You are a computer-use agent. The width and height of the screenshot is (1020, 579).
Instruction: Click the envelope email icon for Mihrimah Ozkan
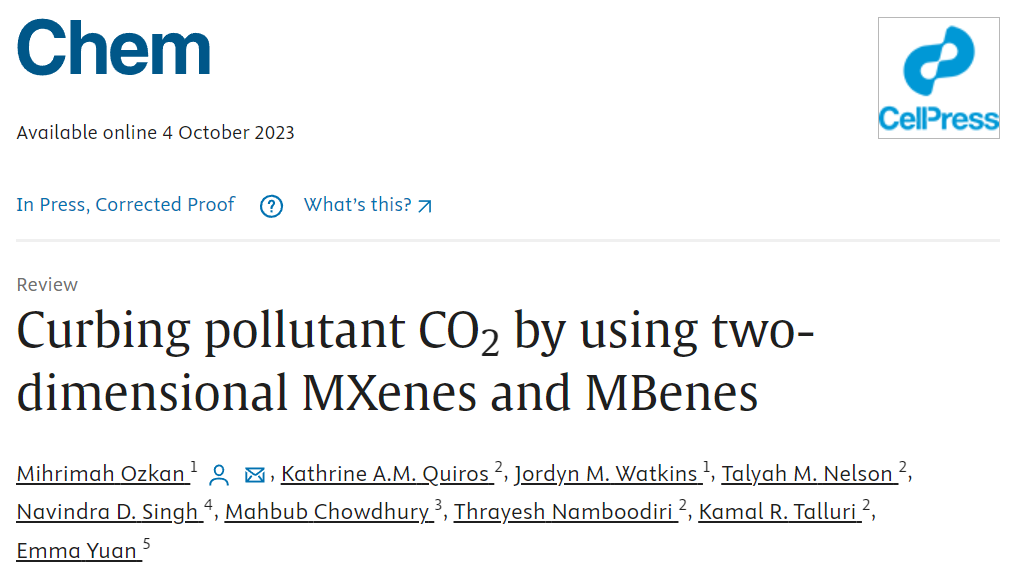click(x=254, y=475)
